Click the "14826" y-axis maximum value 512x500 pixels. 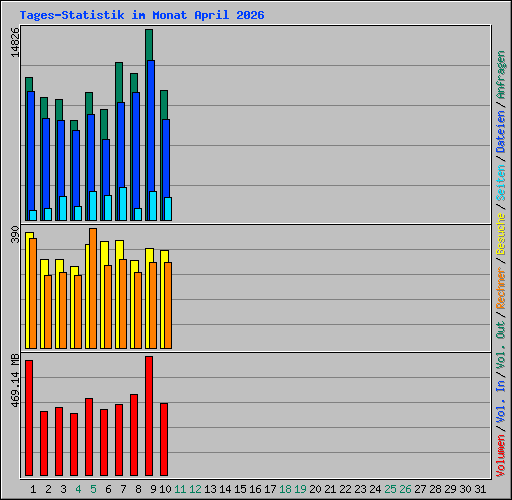click(x=15, y=42)
